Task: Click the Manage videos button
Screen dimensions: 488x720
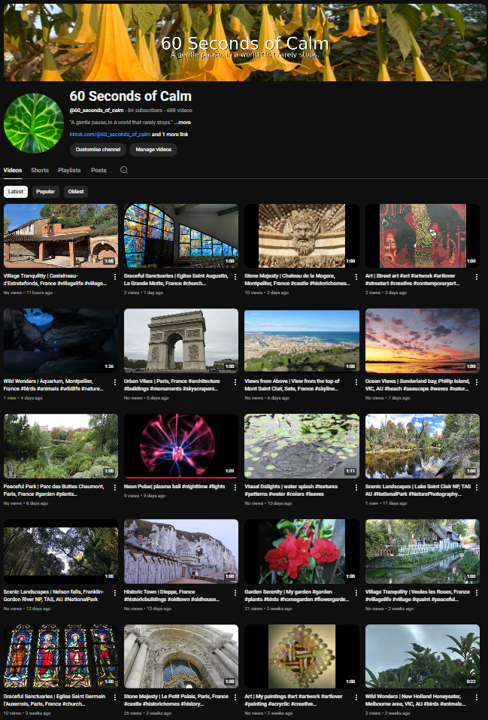Action: [153, 149]
